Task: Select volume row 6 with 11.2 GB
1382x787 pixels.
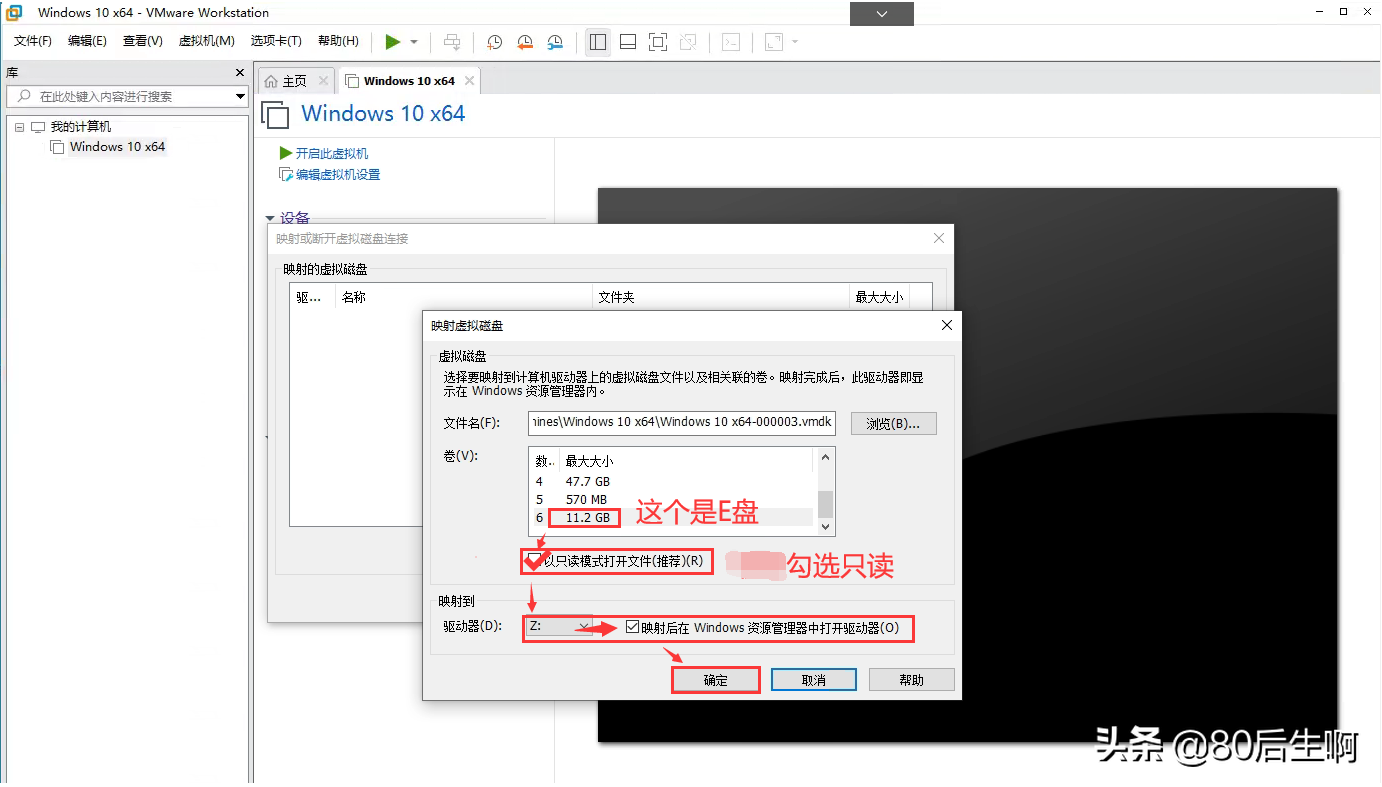Action: point(671,517)
